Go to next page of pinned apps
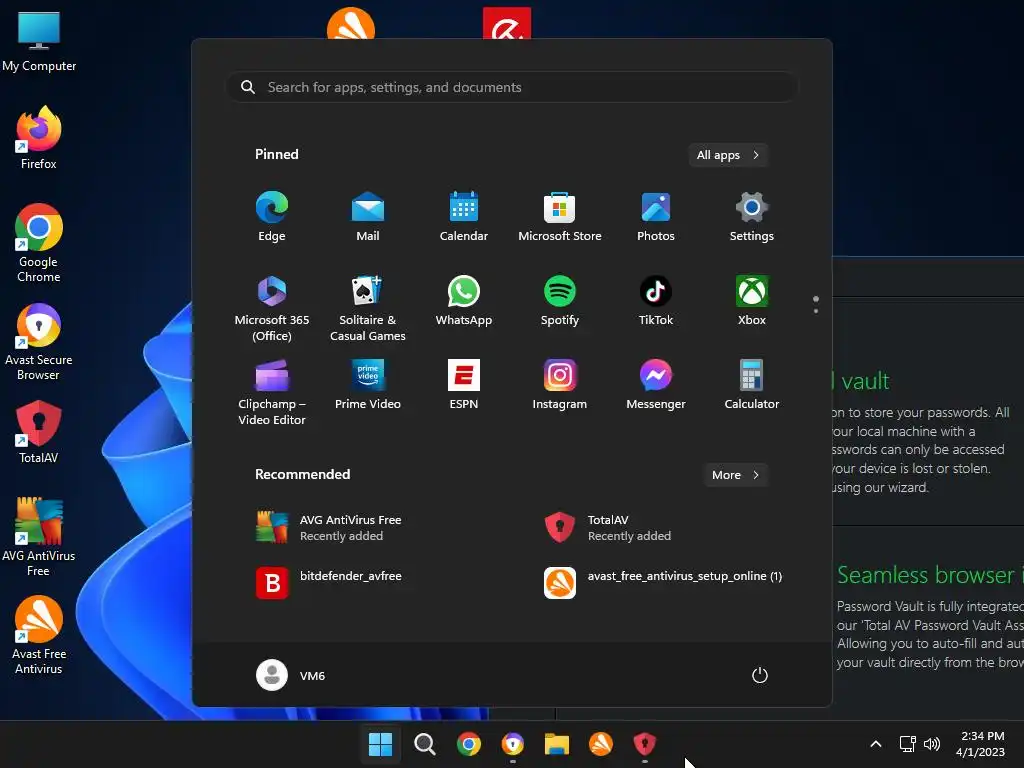Image resolution: width=1024 pixels, height=768 pixels. (x=816, y=311)
